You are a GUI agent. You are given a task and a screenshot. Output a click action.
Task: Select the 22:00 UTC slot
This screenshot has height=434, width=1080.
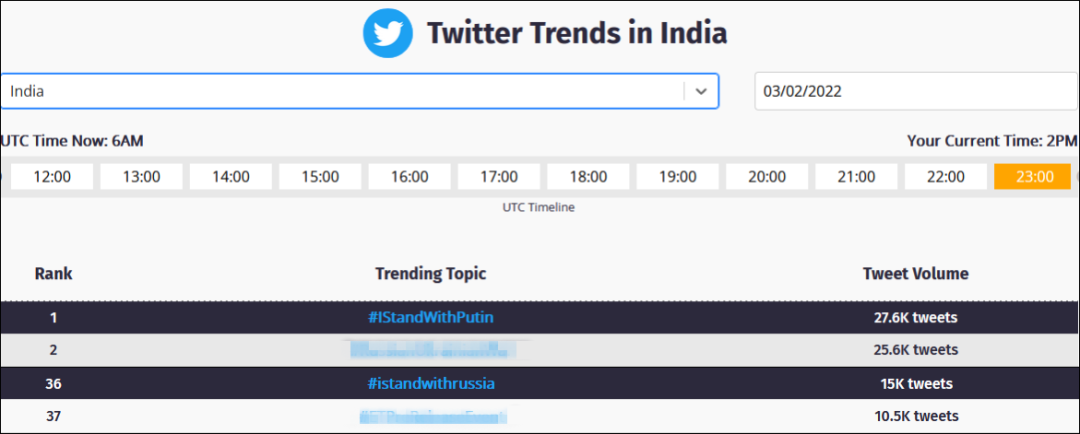click(946, 176)
